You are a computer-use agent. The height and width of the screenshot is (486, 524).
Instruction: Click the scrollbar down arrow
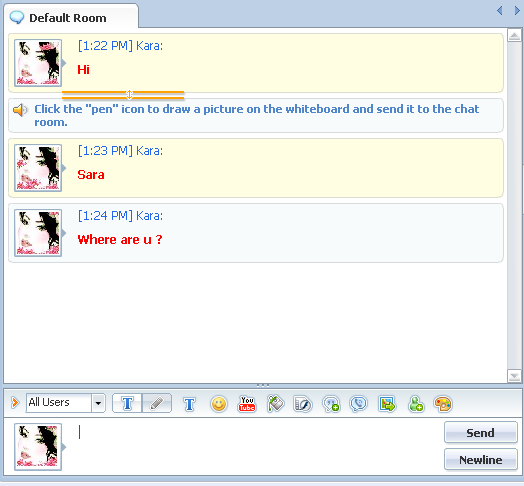click(514, 376)
